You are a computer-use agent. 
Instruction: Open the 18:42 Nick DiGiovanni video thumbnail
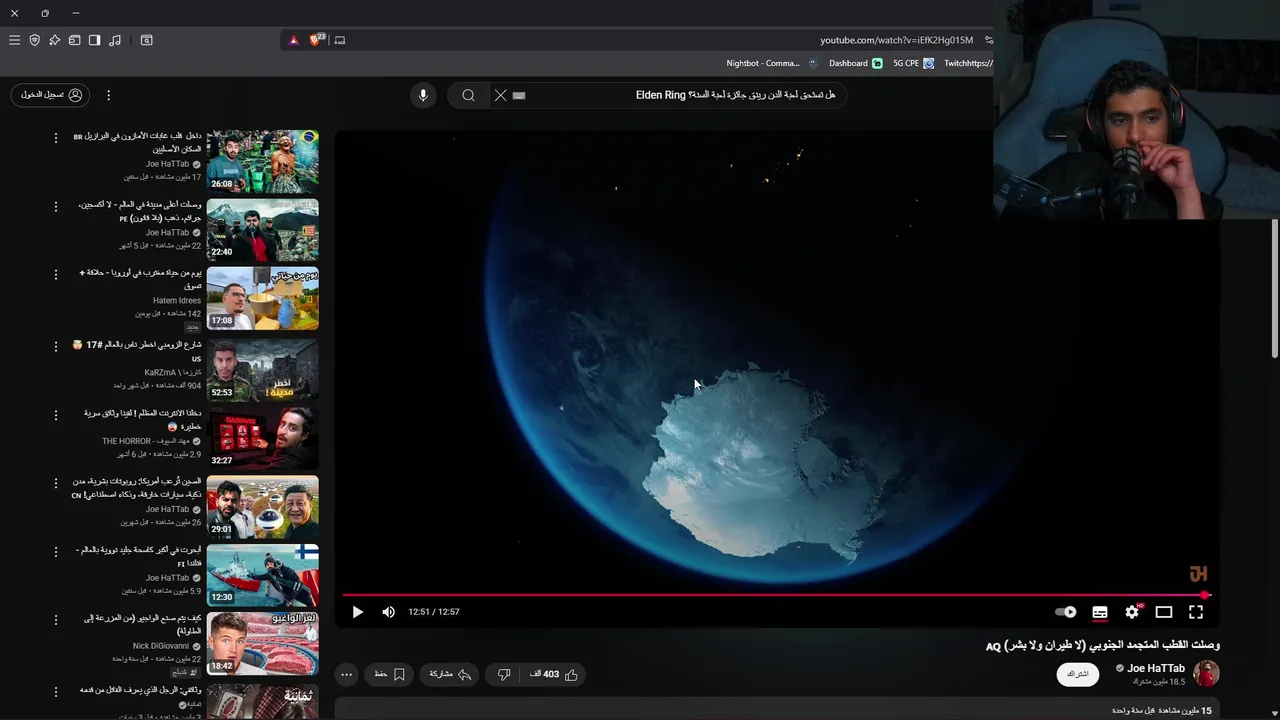point(263,644)
